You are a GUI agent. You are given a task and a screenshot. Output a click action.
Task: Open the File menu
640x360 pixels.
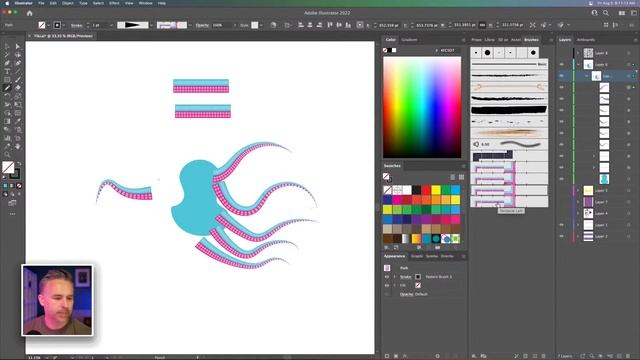(41, 3)
